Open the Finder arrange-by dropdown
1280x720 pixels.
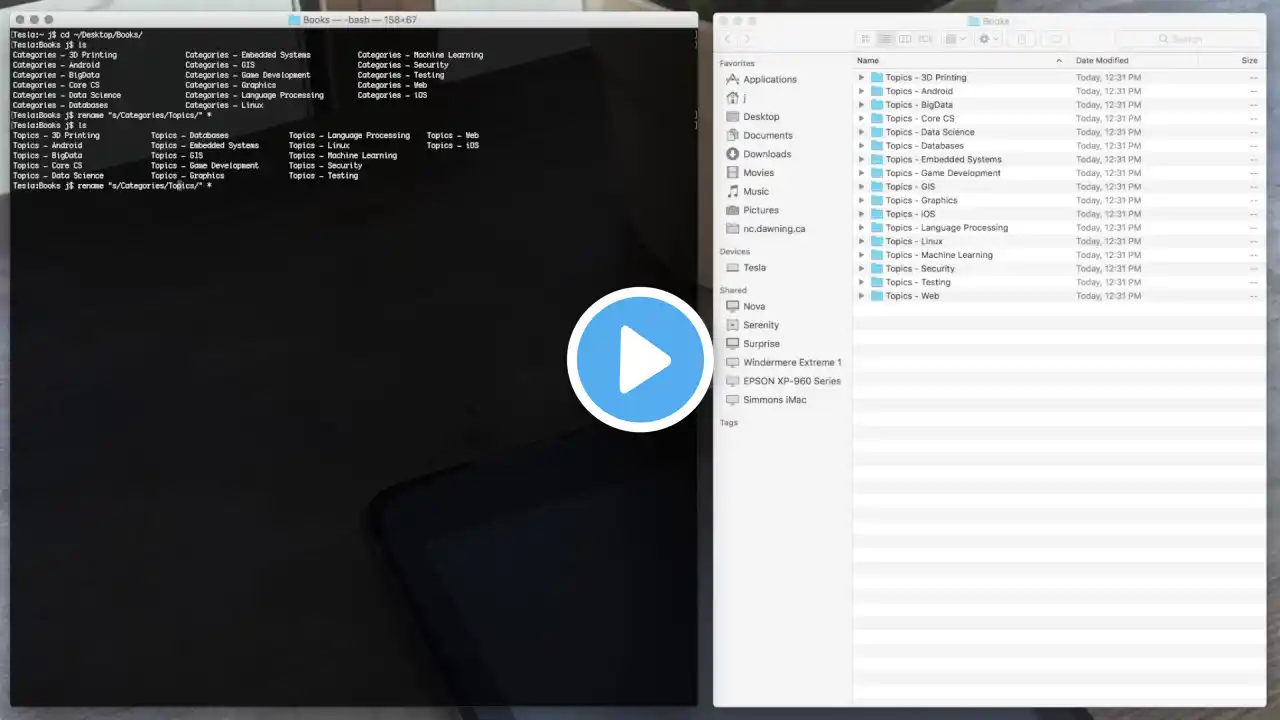click(956, 39)
